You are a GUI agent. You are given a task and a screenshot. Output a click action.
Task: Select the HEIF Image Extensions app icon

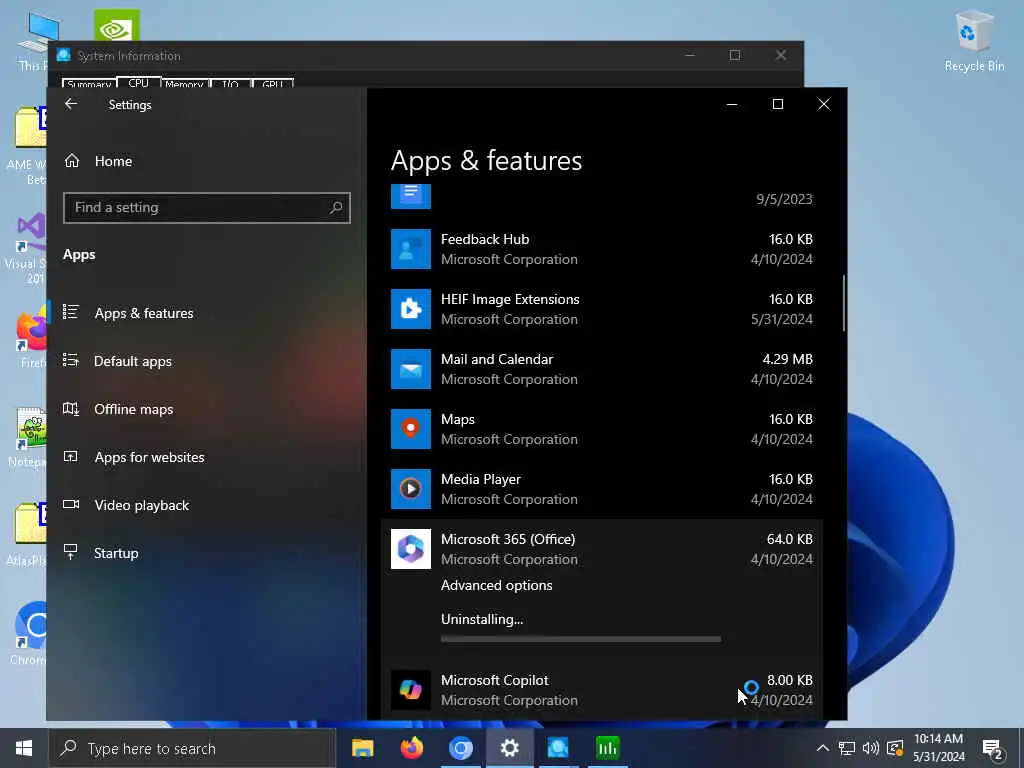coord(411,309)
